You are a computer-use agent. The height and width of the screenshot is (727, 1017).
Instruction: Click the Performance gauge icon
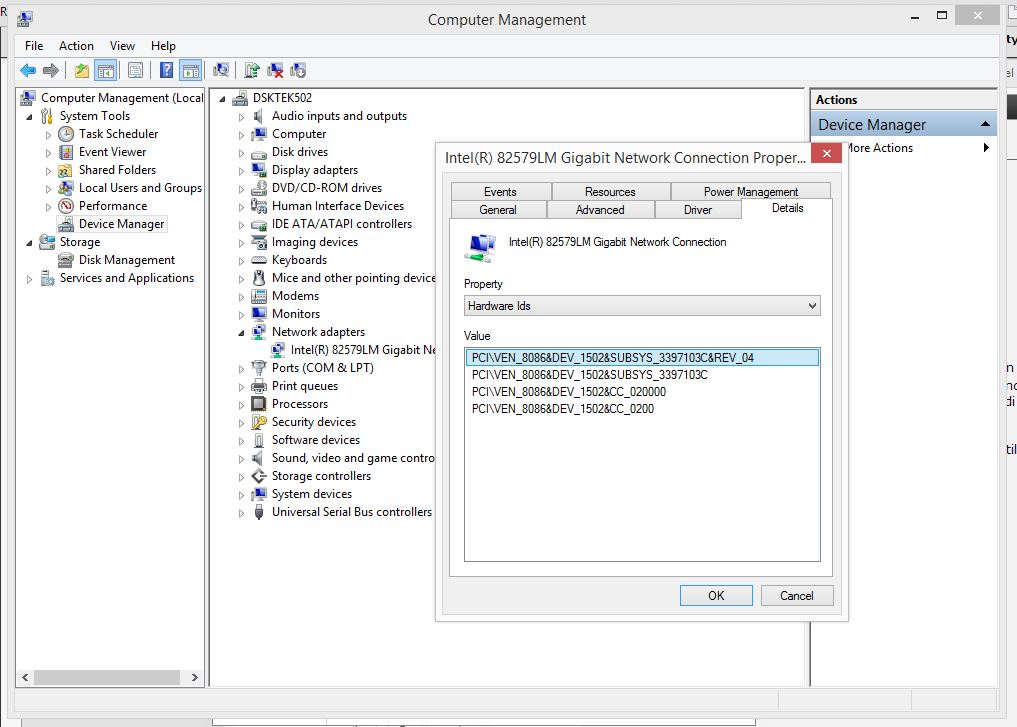pyautogui.click(x=66, y=206)
